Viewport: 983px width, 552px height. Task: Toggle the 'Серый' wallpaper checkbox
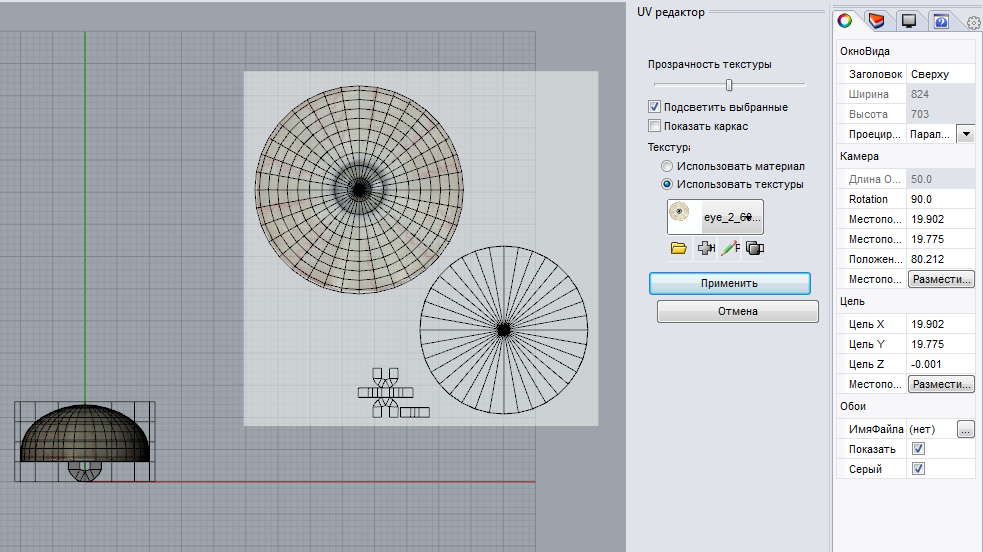pos(918,469)
